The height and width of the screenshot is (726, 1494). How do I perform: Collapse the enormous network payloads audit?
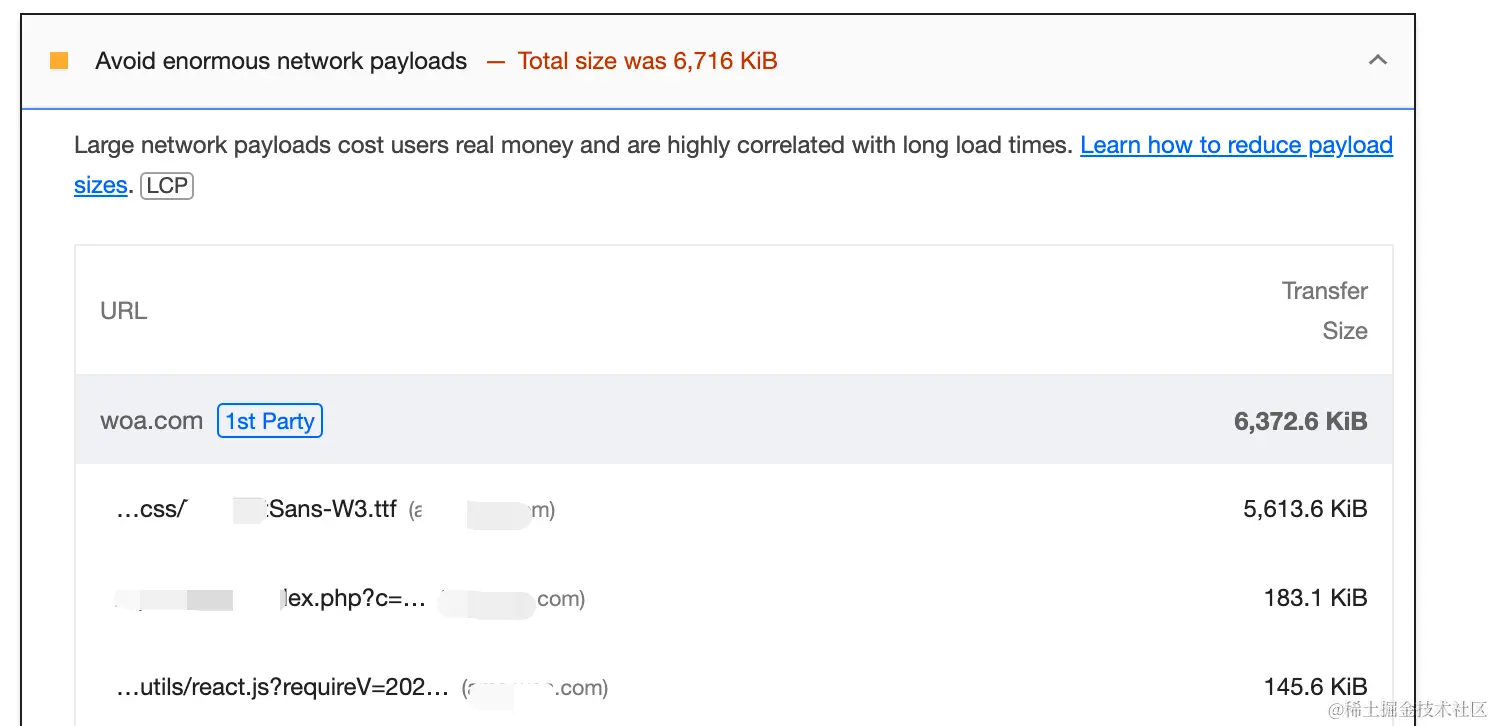pos(1377,61)
